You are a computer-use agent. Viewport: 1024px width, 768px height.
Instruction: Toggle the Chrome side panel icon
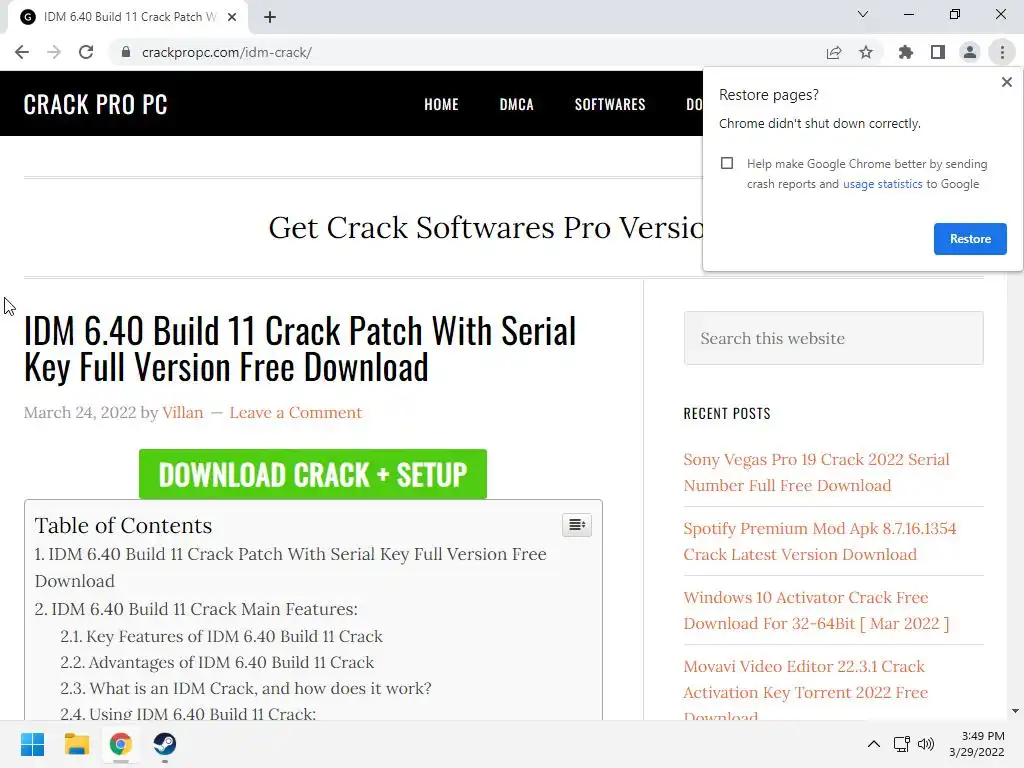(x=938, y=52)
